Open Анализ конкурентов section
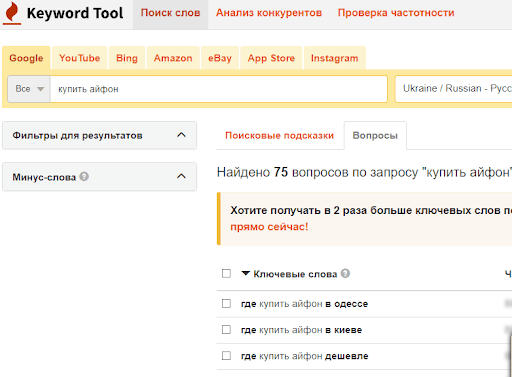The width and height of the screenshot is (512, 377). (x=269, y=13)
